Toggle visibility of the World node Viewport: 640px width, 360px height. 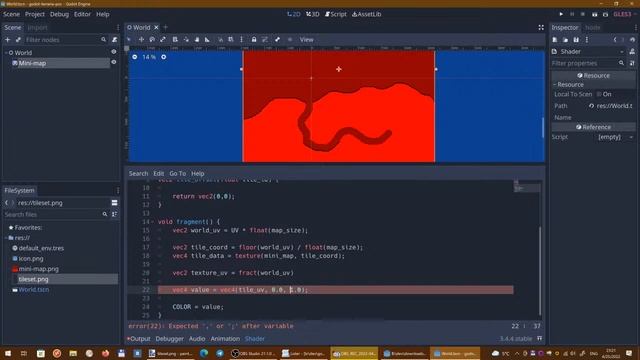pos(114,52)
